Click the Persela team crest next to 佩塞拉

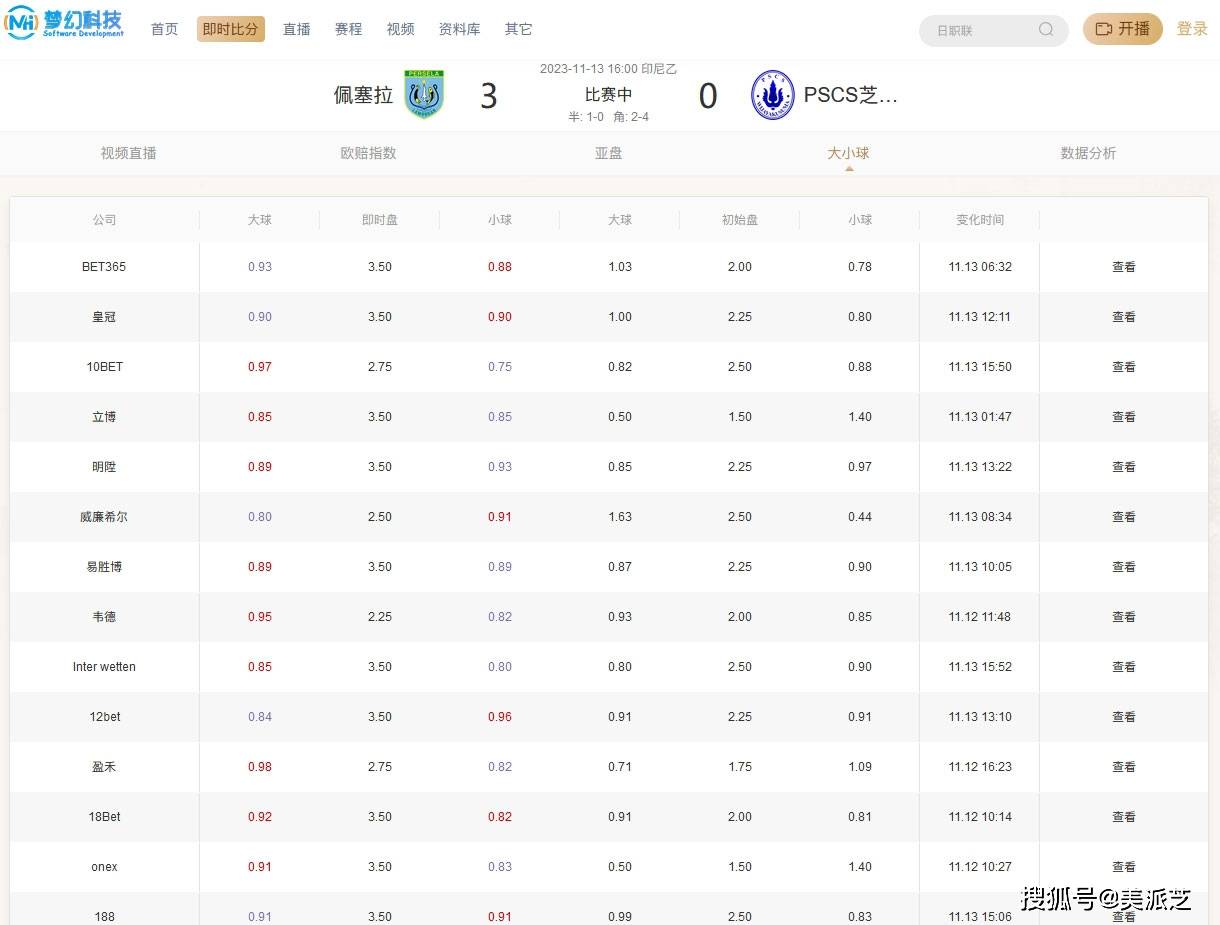pyautogui.click(x=424, y=95)
